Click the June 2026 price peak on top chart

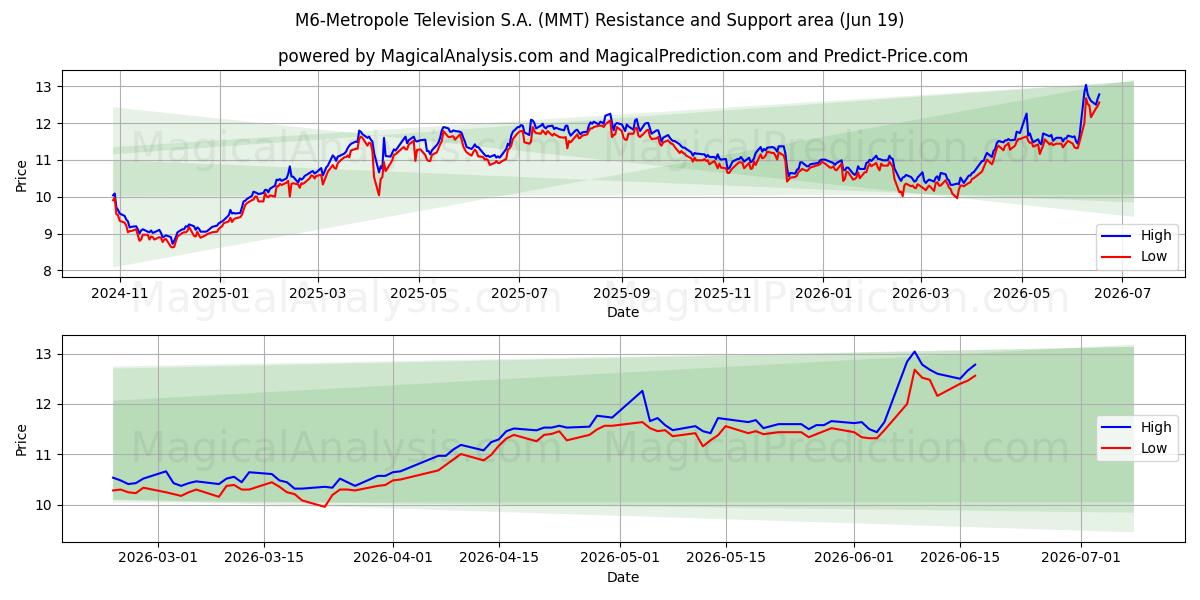1085,86
